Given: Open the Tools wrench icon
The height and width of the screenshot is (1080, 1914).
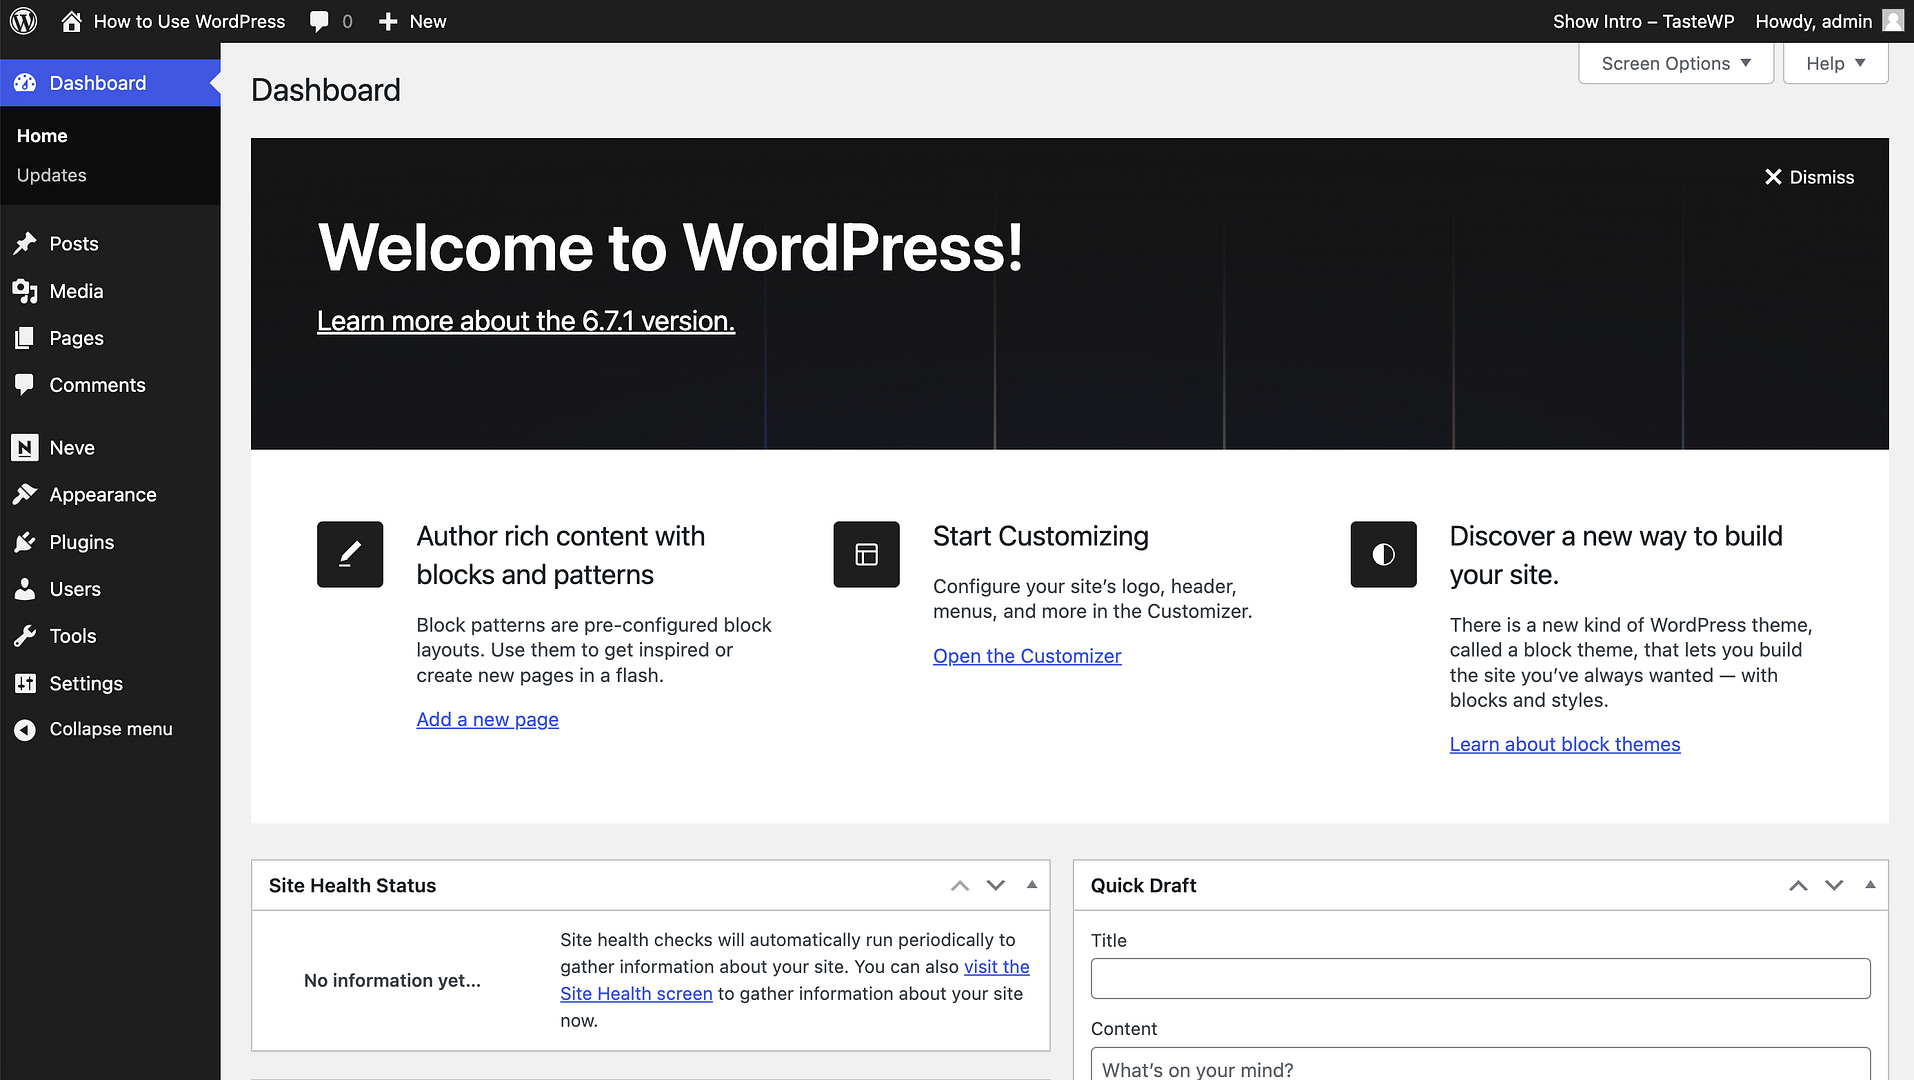Looking at the screenshot, I should tap(26, 636).
